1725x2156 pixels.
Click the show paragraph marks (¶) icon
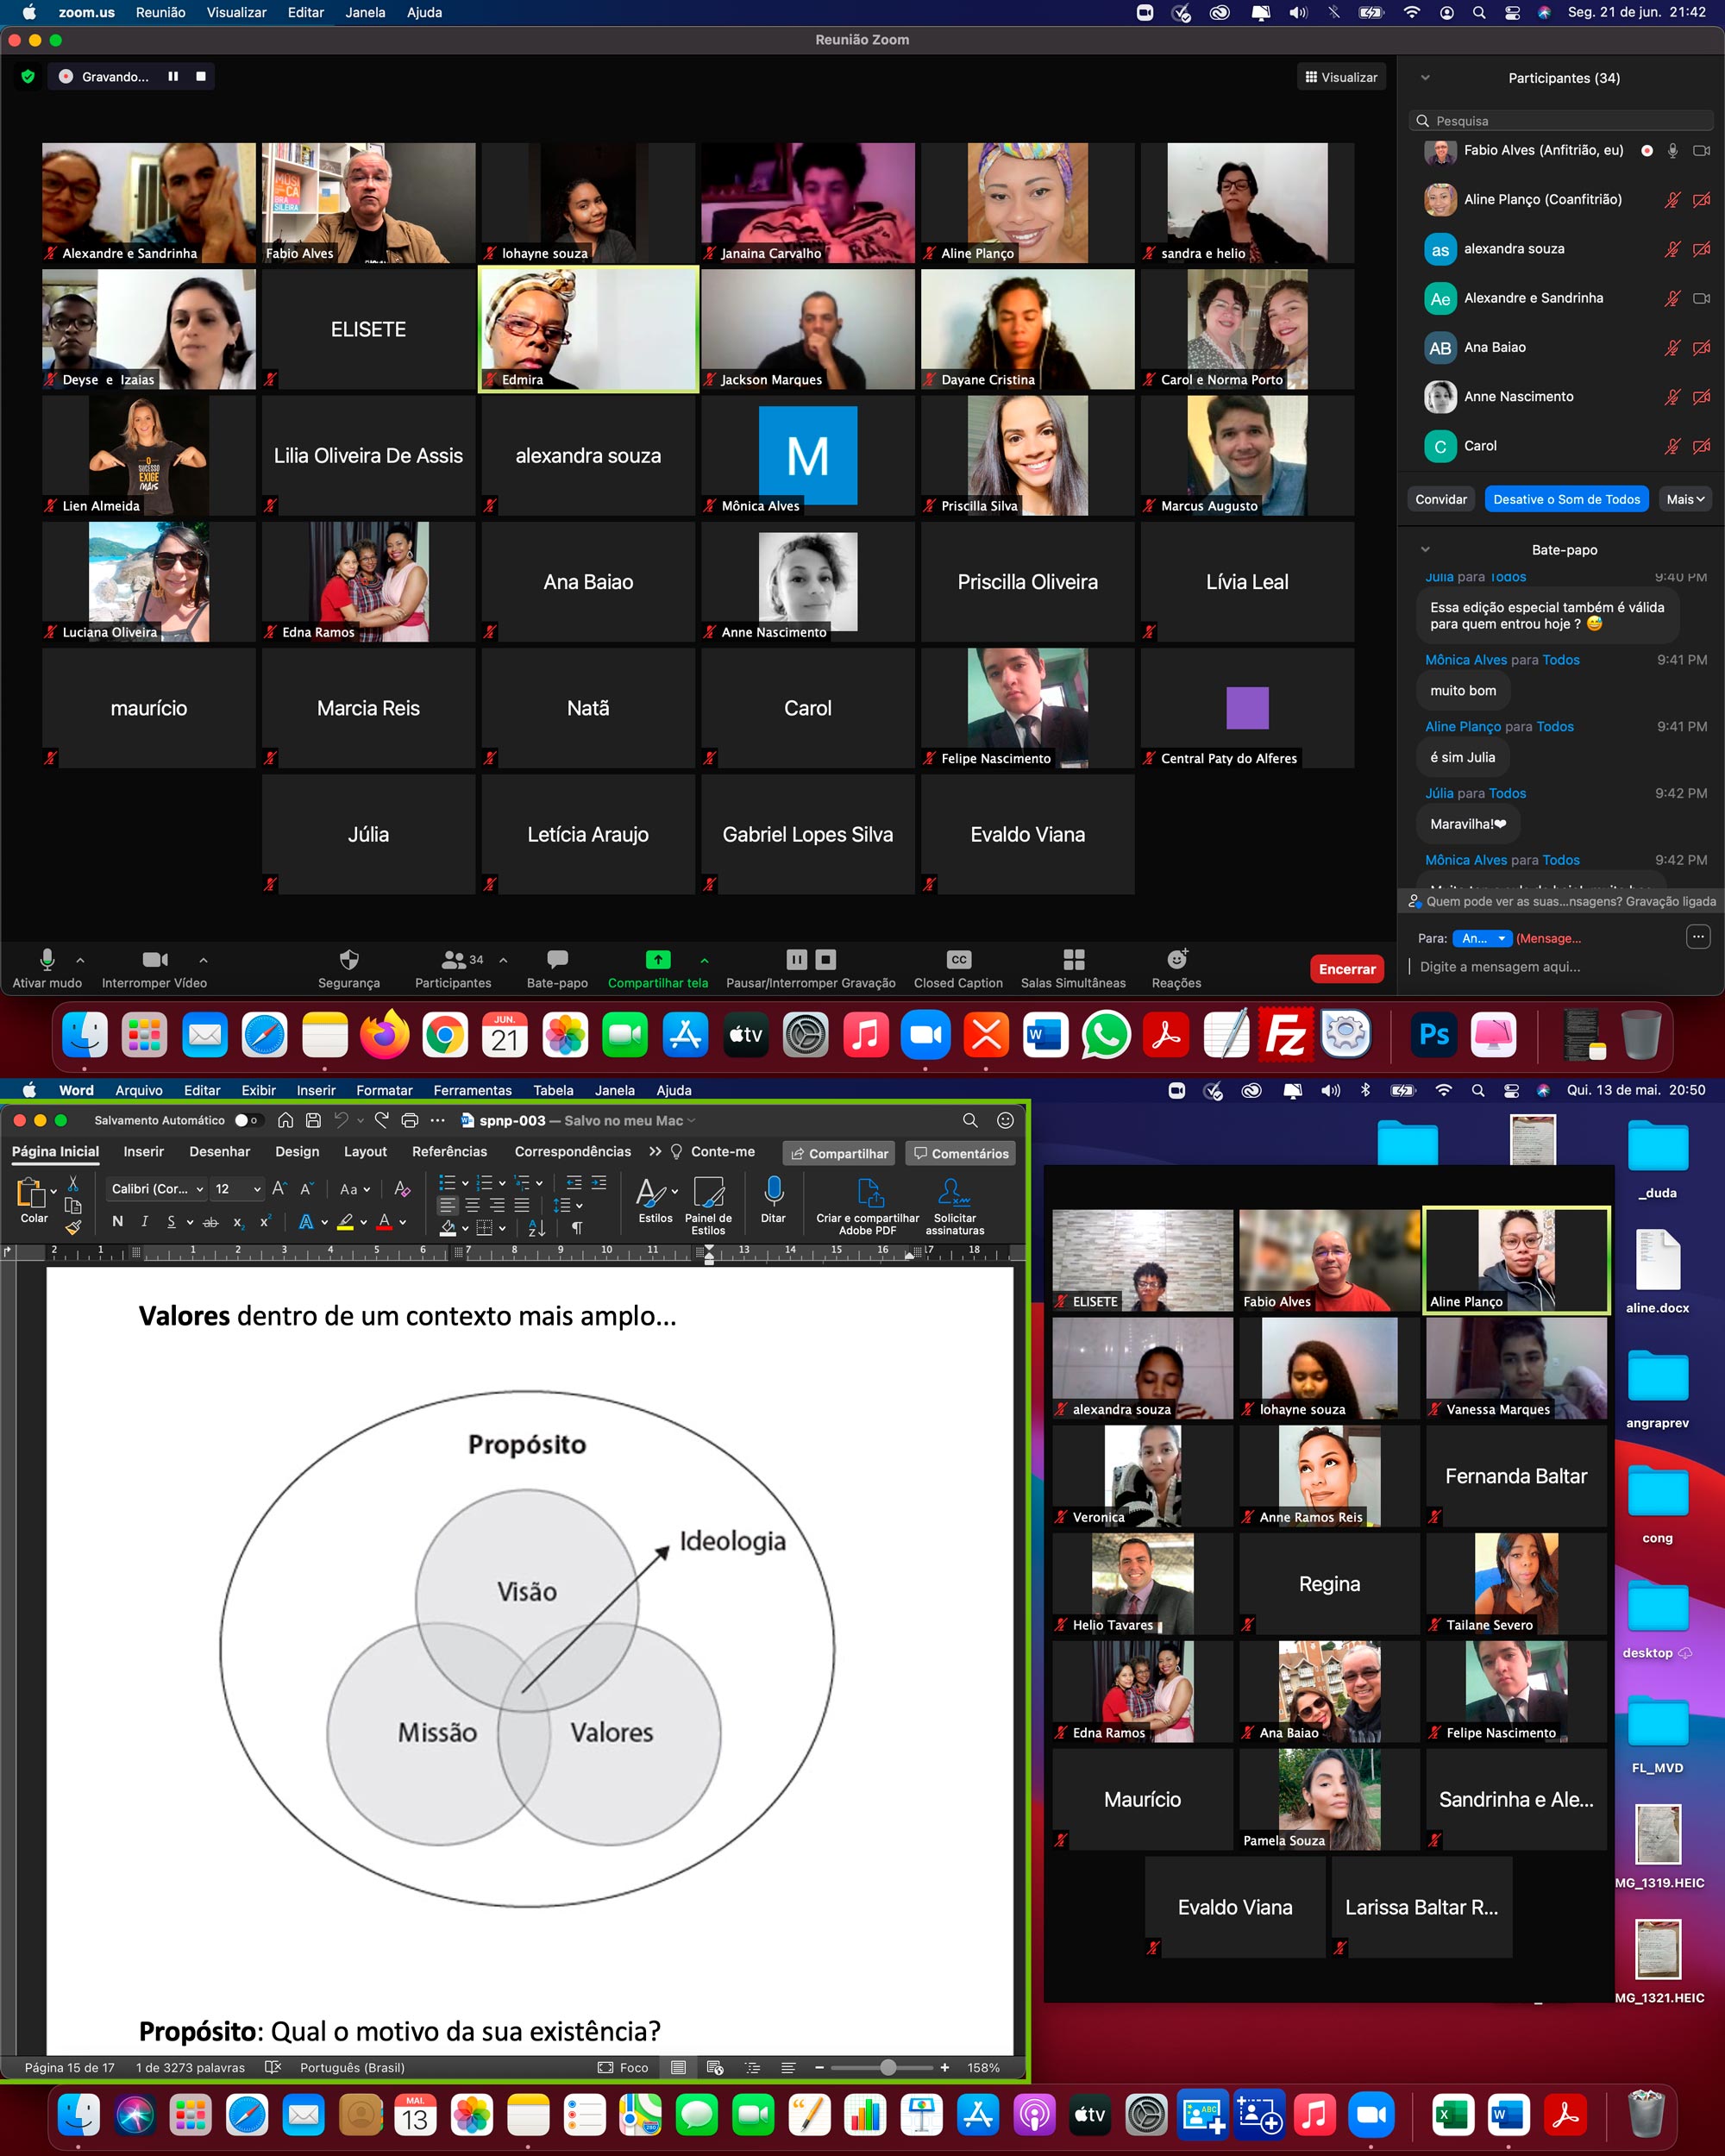point(576,1228)
